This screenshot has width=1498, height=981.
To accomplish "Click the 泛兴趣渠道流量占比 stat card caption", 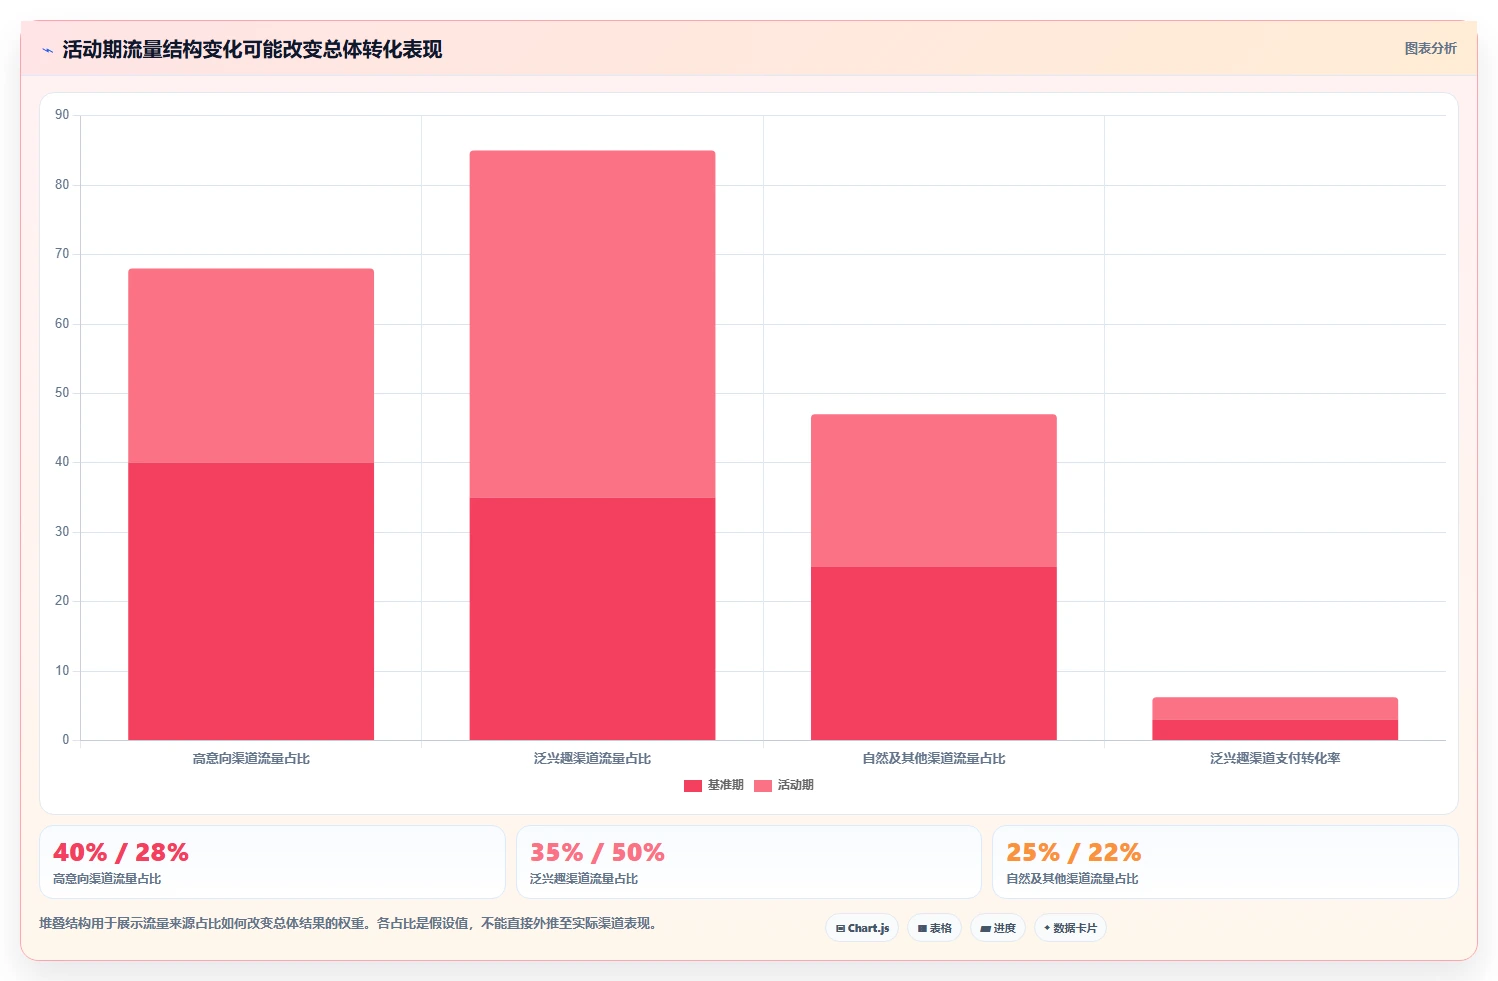I will (584, 879).
